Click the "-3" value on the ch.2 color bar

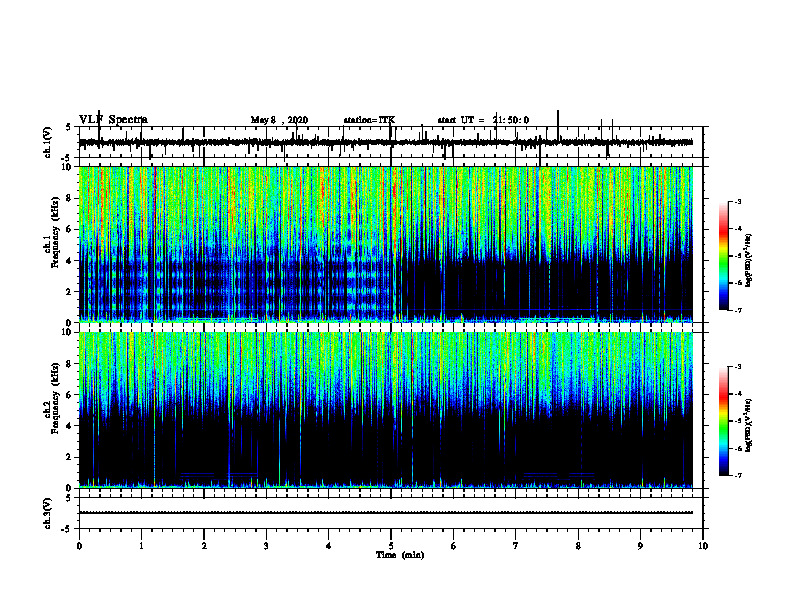tap(738, 367)
